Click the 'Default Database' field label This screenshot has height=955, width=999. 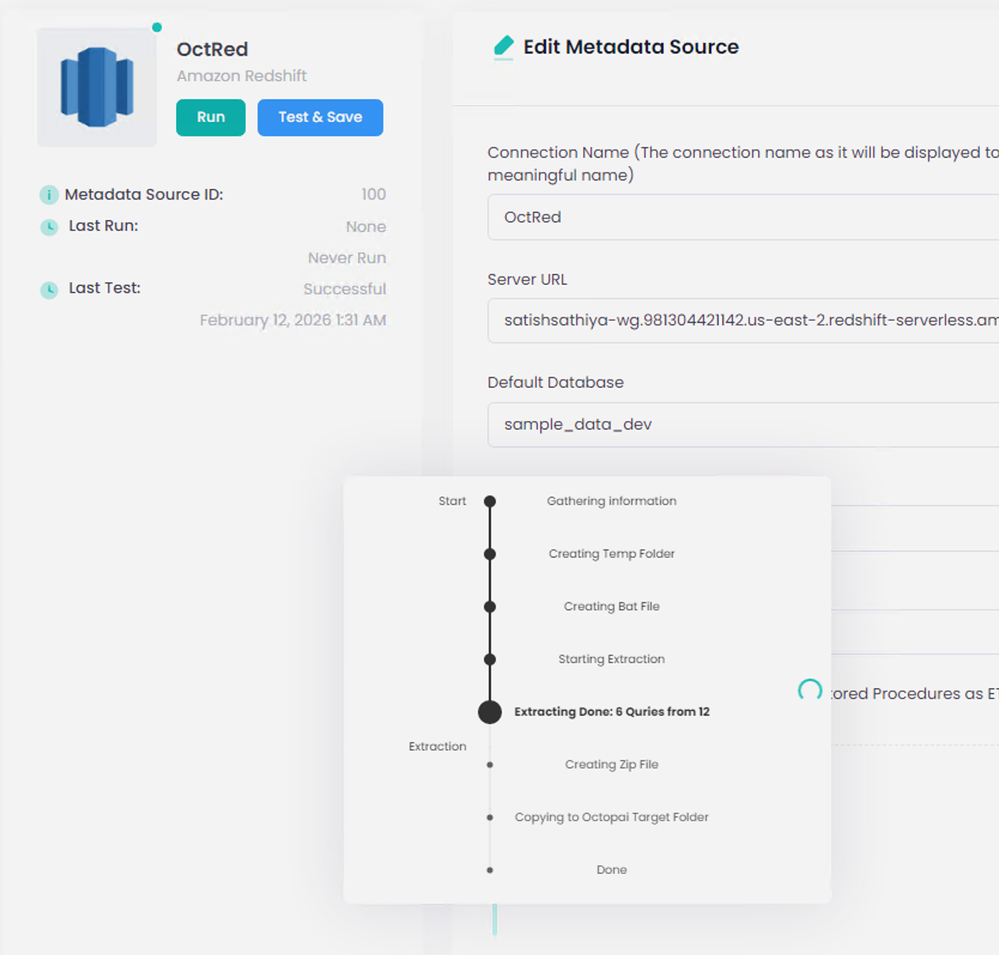pos(556,382)
